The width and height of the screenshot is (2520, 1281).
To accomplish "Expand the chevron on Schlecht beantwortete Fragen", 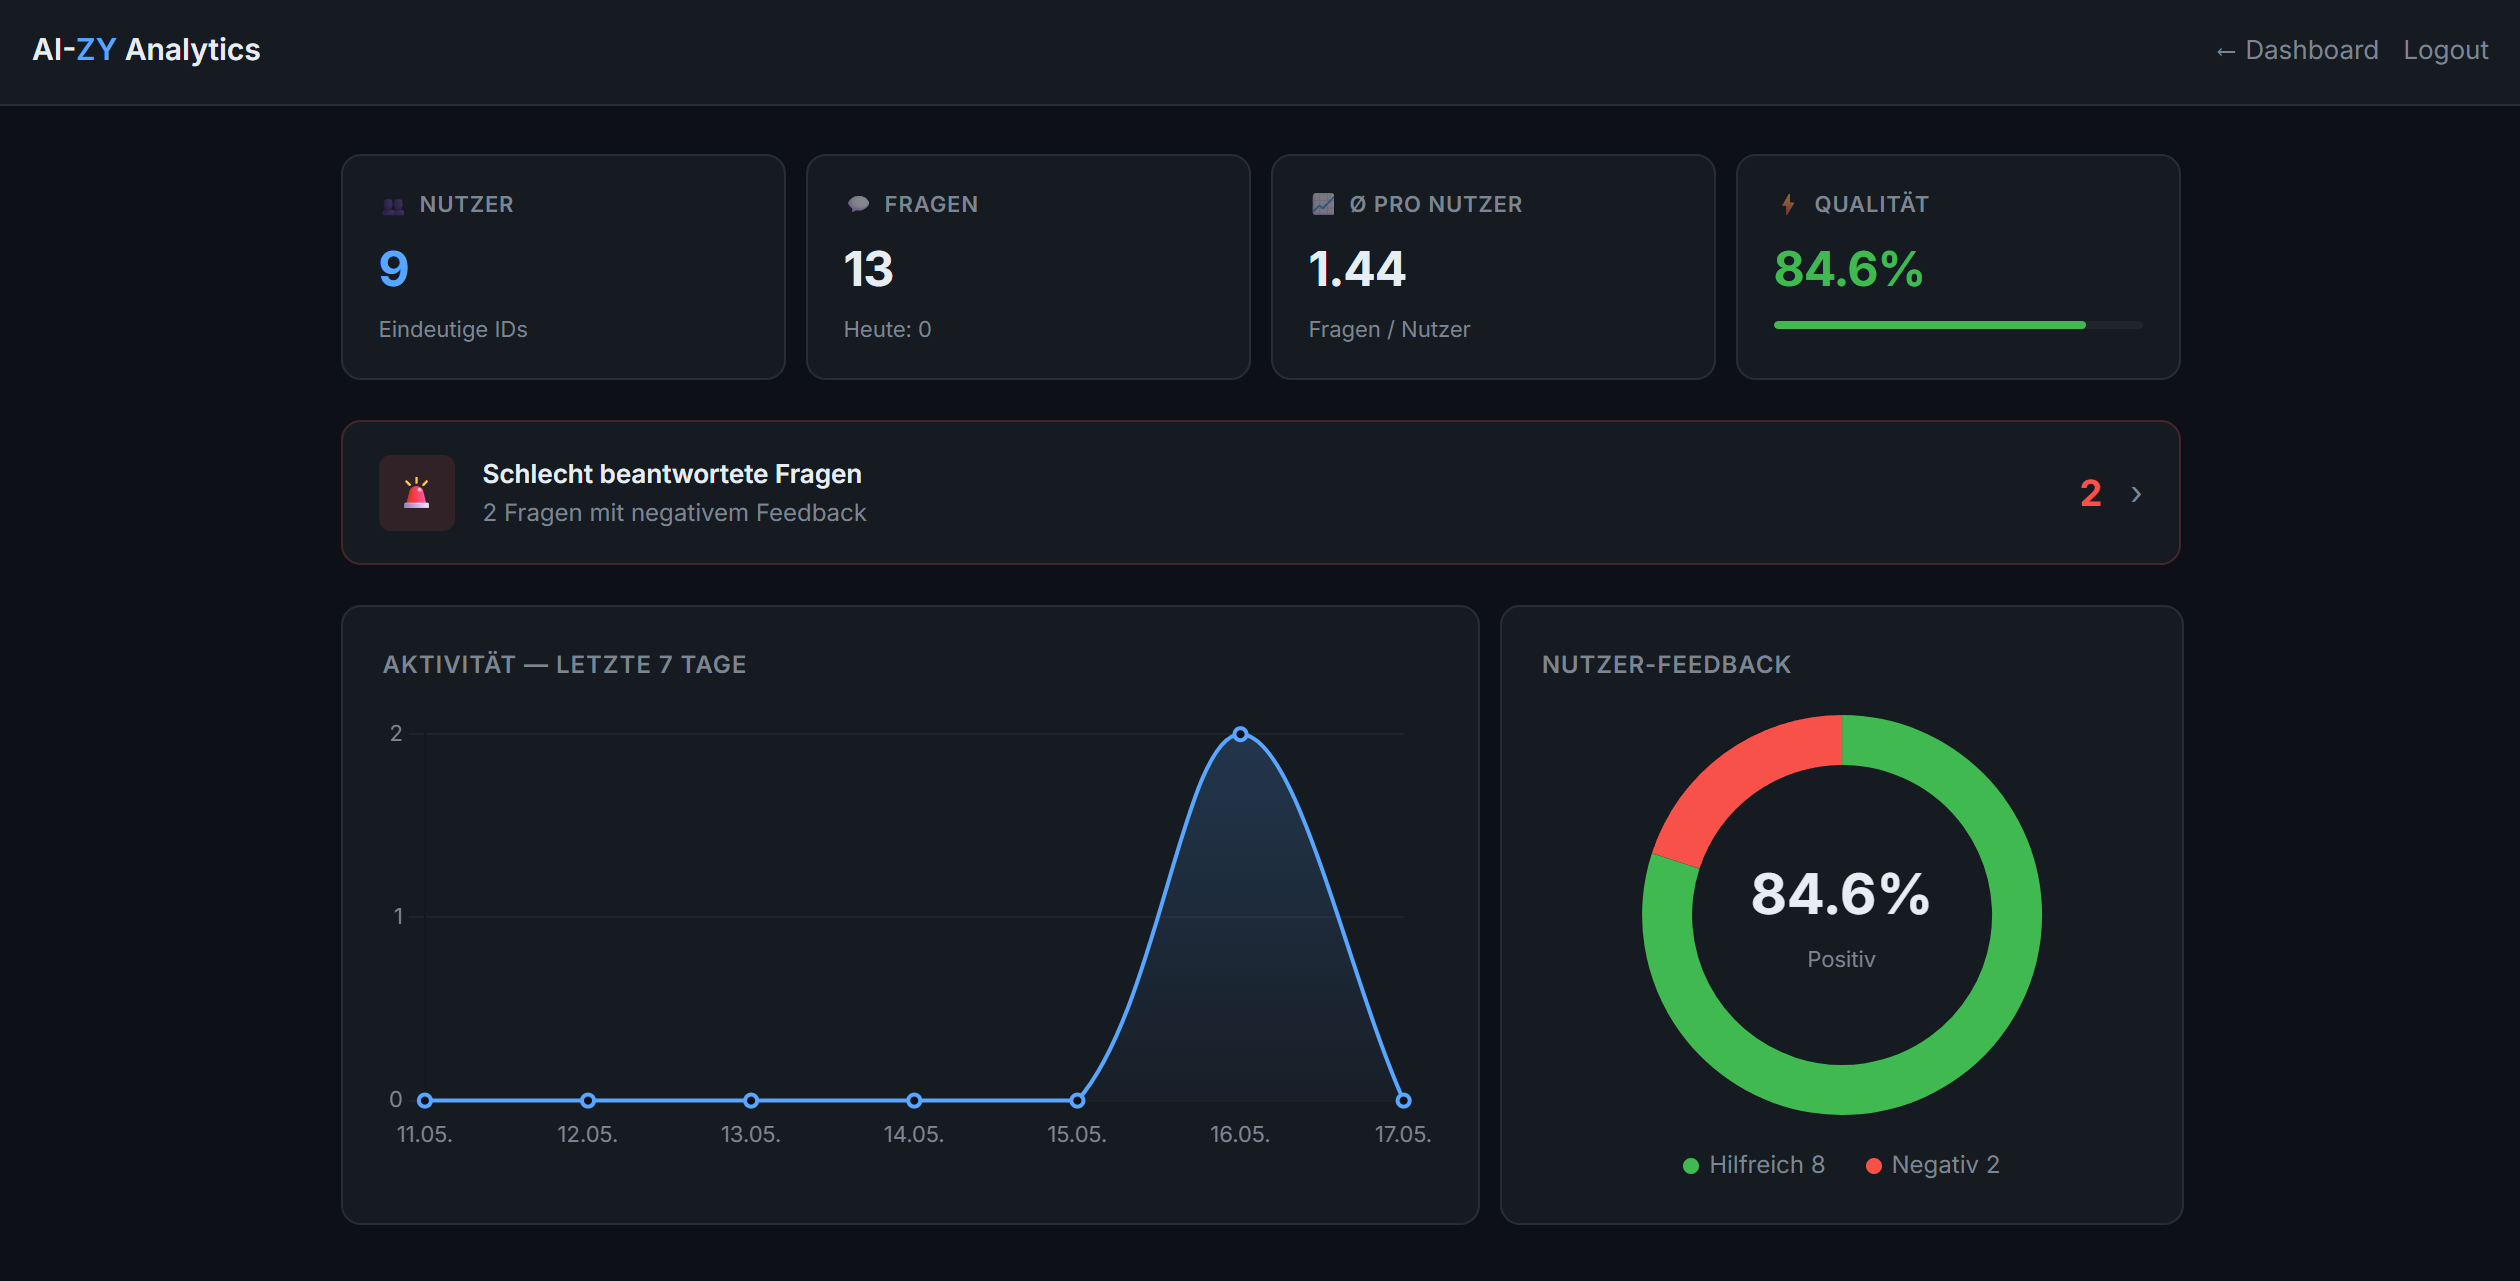I will click(2136, 494).
